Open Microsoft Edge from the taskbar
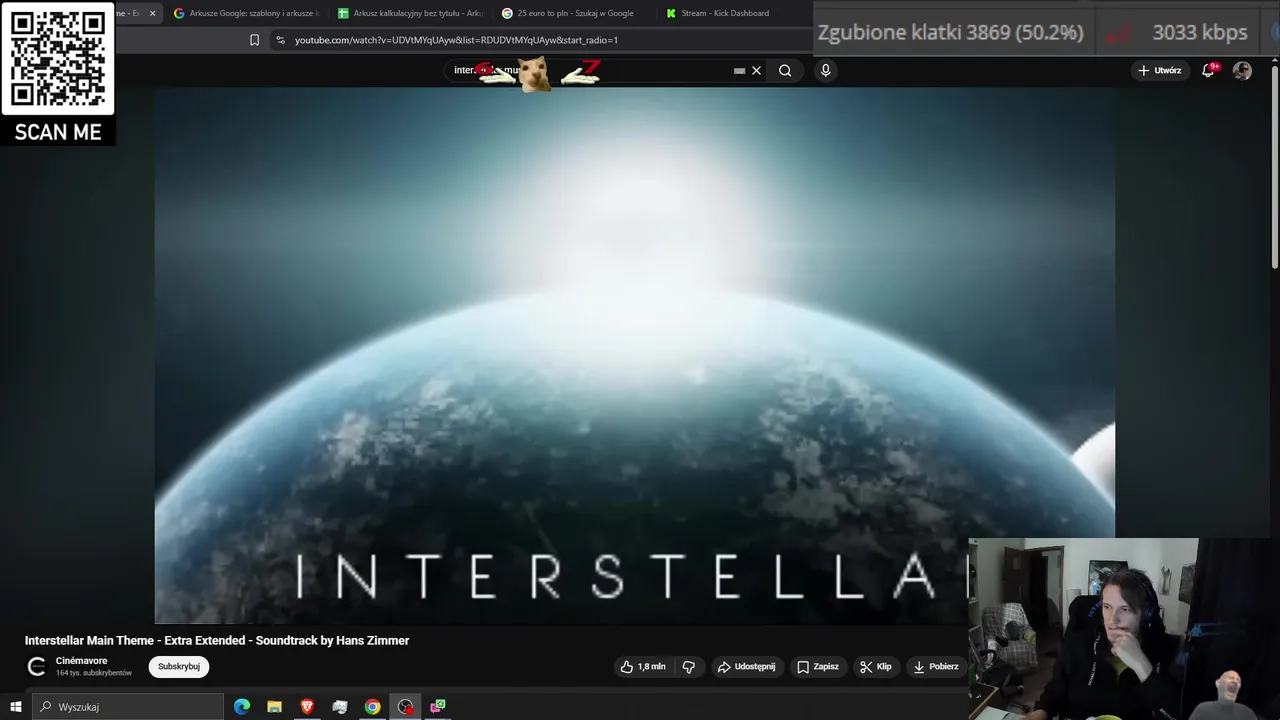Viewport: 1280px width, 720px height. 242,707
